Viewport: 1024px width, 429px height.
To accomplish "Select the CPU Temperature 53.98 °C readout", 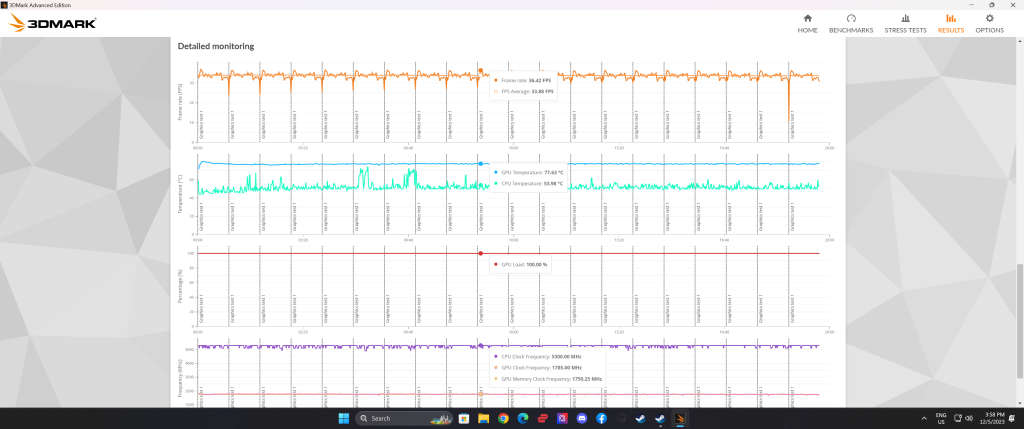I will pyautogui.click(x=532, y=183).
